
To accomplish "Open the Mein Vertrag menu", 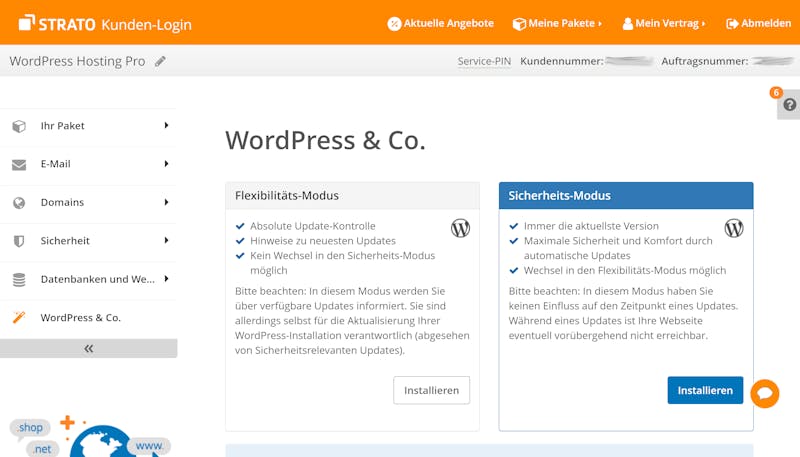I will [x=664, y=23].
